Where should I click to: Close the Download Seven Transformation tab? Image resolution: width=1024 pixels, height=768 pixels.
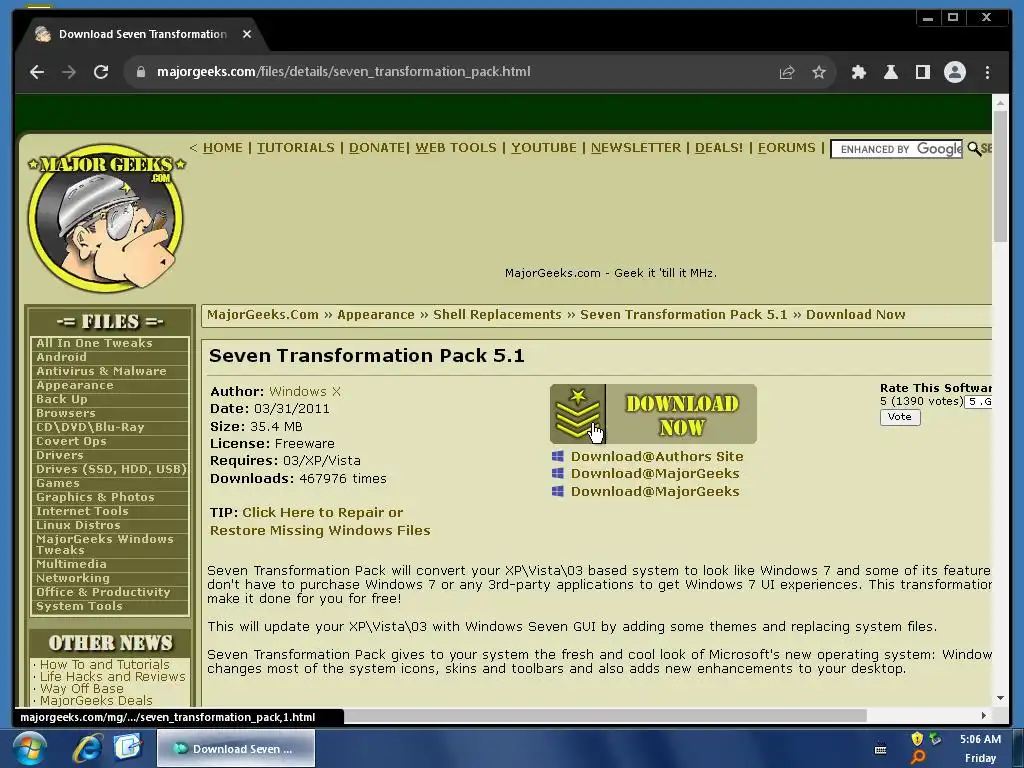(x=247, y=34)
